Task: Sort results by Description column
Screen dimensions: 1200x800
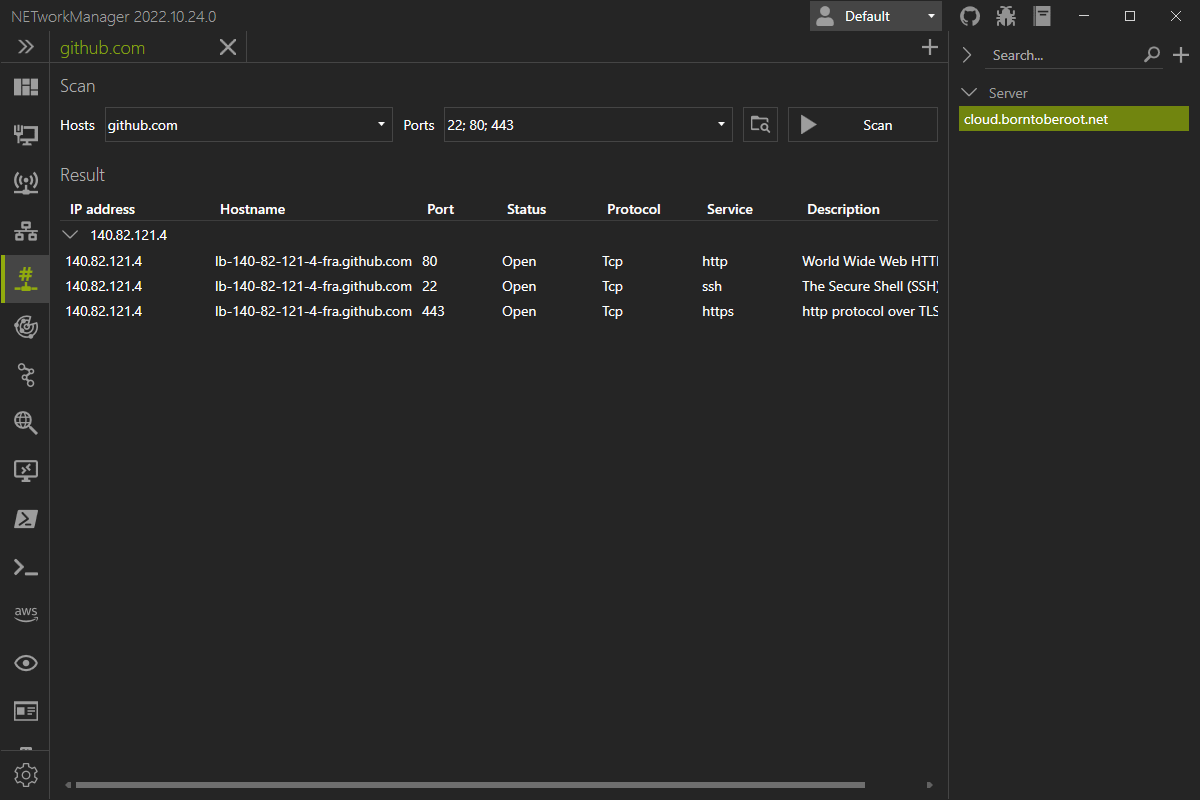Action: [x=843, y=209]
